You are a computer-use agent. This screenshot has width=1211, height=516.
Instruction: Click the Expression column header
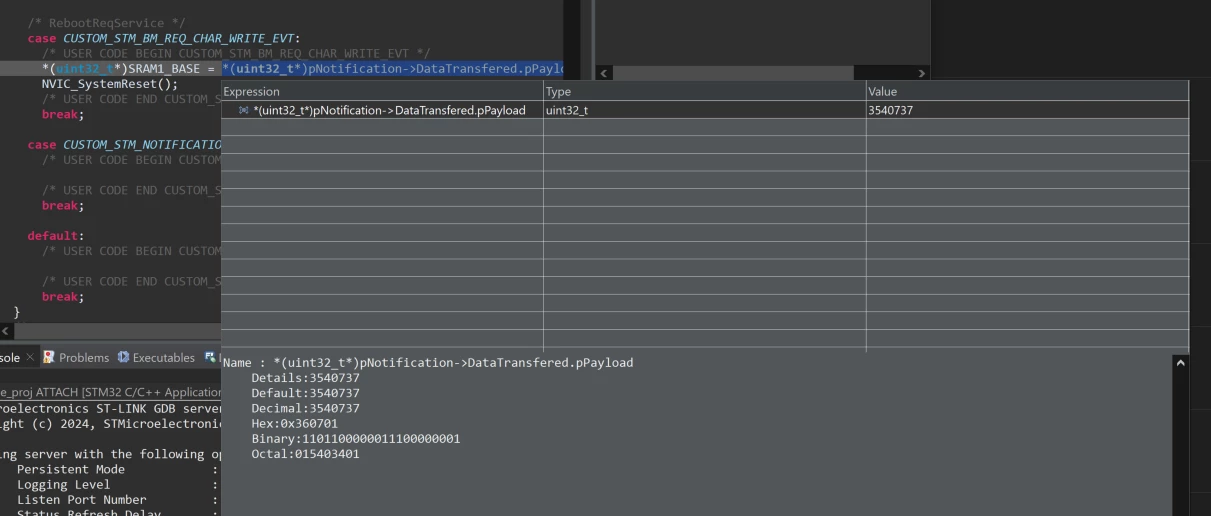click(382, 91)
